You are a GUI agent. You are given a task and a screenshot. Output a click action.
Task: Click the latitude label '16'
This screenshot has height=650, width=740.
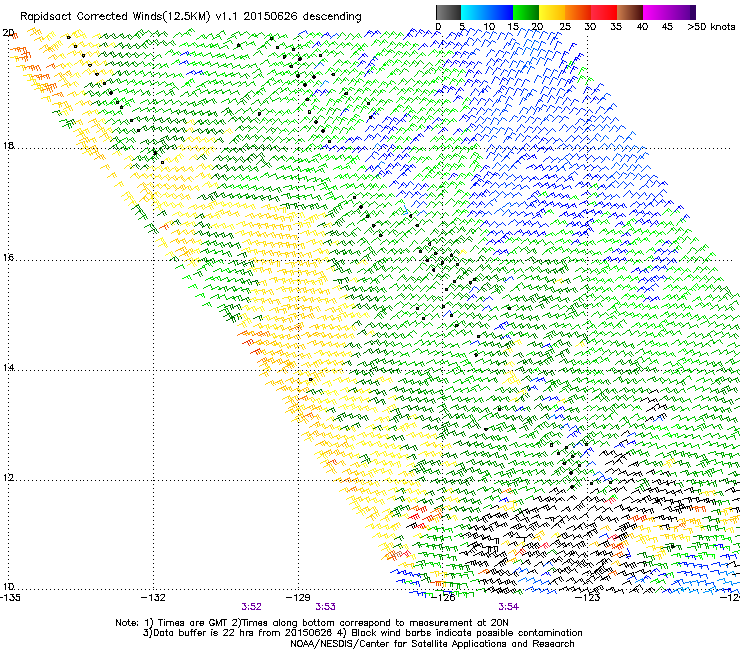coord(8,258)
